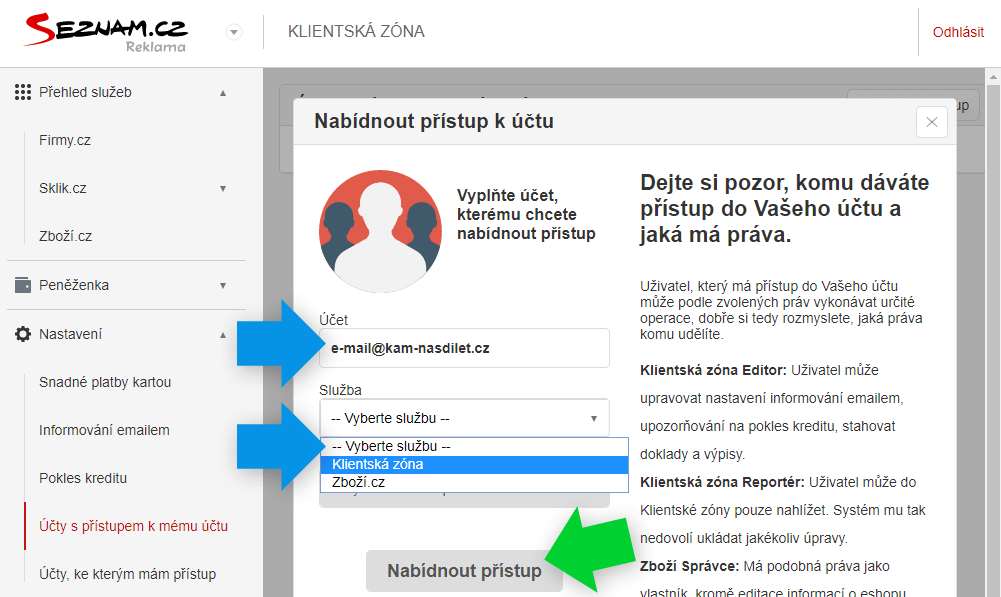Click the Přehled služeb label
Viewport: 1001px width, 597px height.
[x=85, y=92]
